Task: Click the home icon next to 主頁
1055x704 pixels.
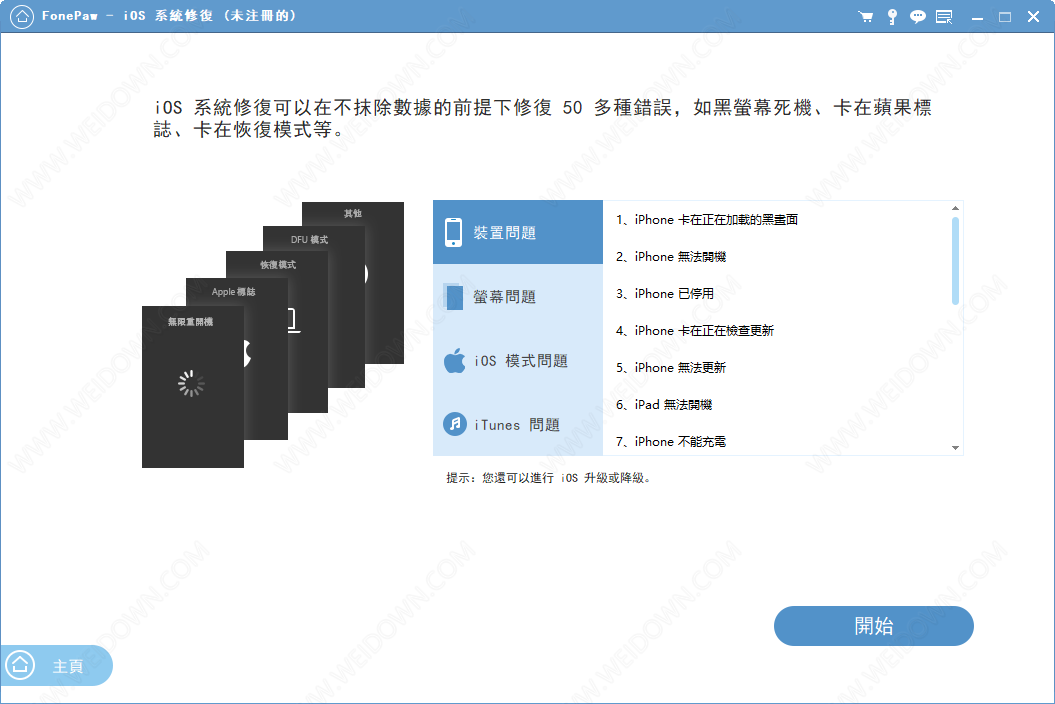Action: 20,666
